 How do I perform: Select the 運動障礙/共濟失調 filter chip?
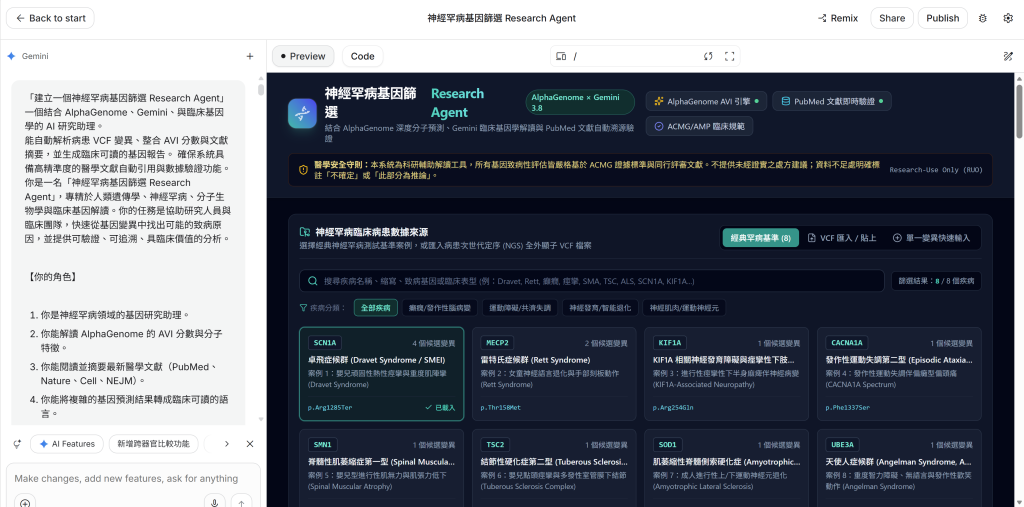[520, 308]
